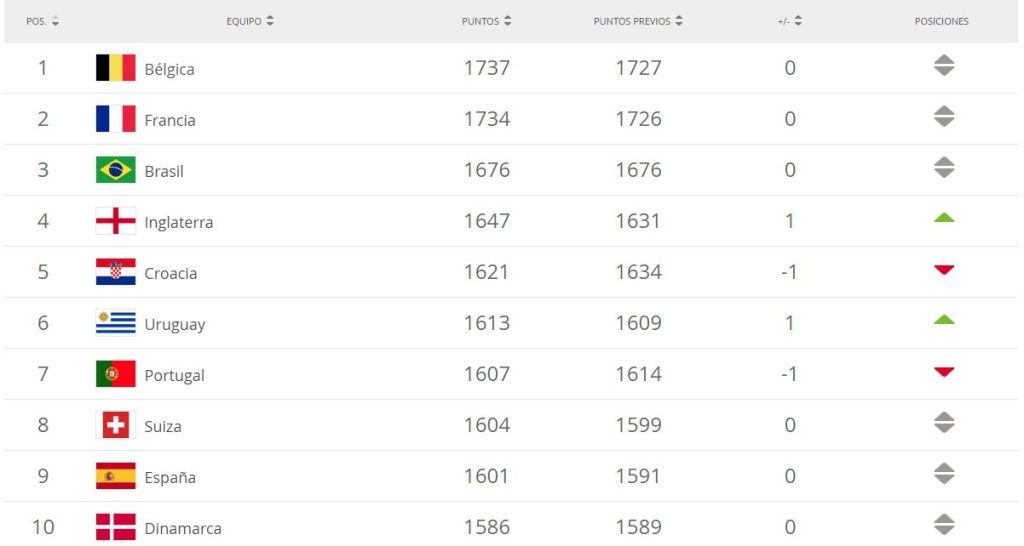Click the Croatia flag icon
The height and width of the screenshot is (546, 1024).
(x=115, y=272)
